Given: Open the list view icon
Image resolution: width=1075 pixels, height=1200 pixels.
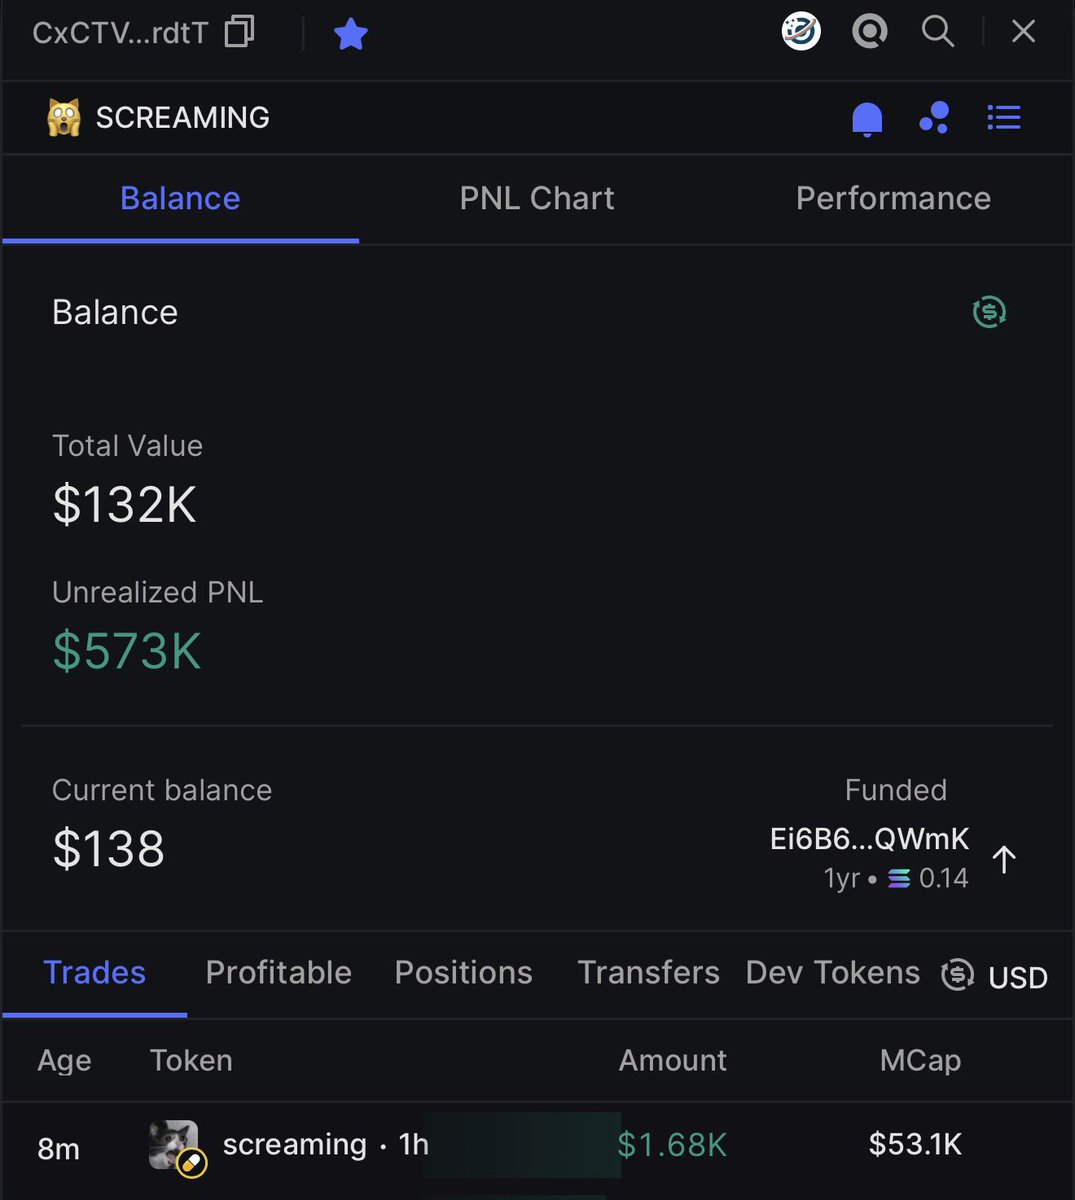Looking at the screenshot, I should 1004,118.
